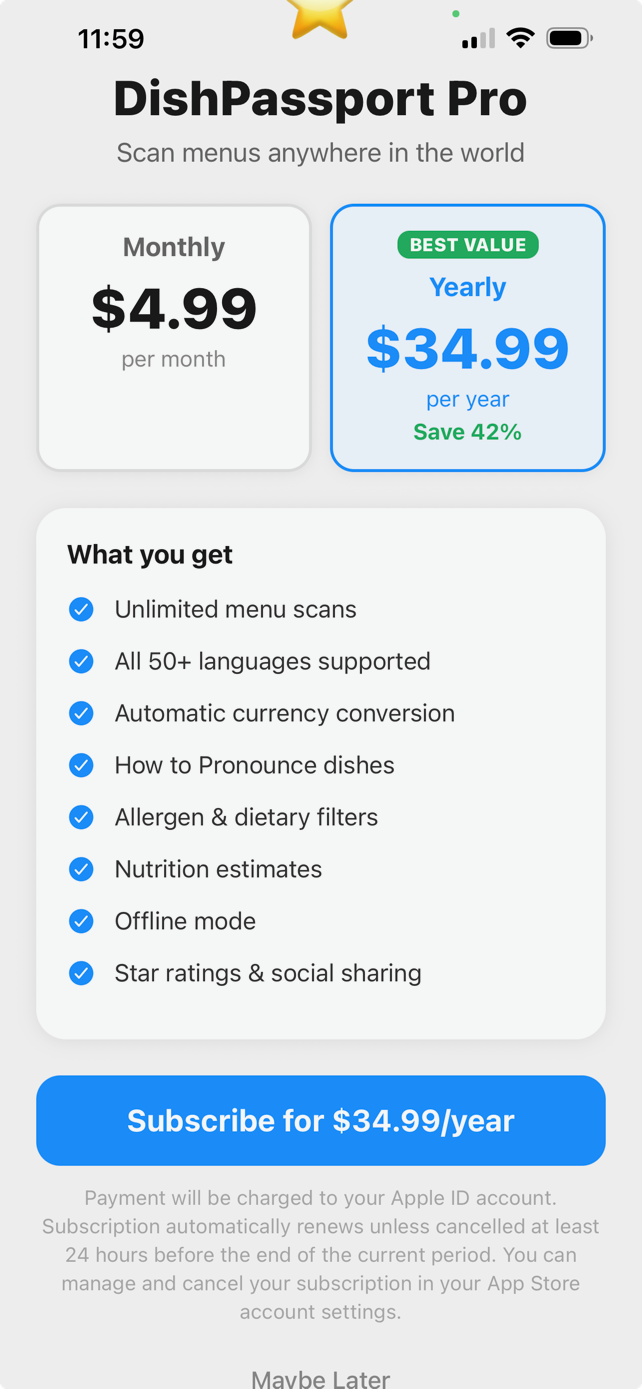Tap Subscribe for $34.99/year
Image resolution: width=642 pixels, height=1389 pixels.
(321, 1121)
